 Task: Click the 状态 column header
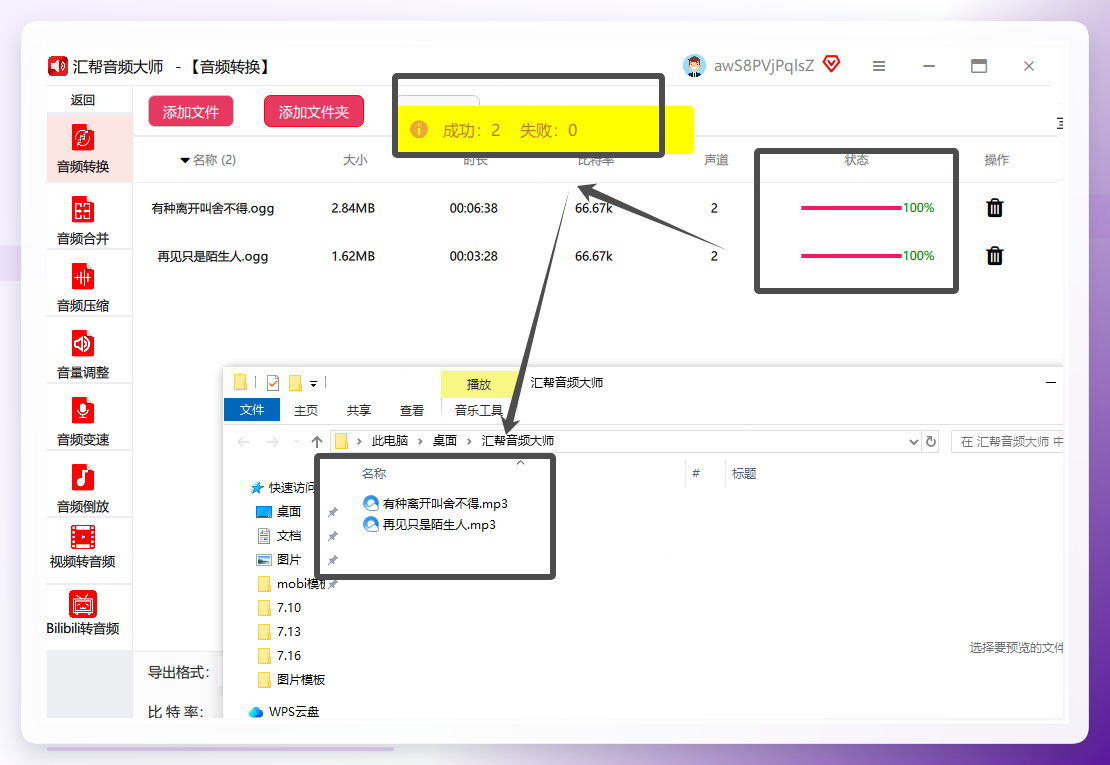point(856,160)
